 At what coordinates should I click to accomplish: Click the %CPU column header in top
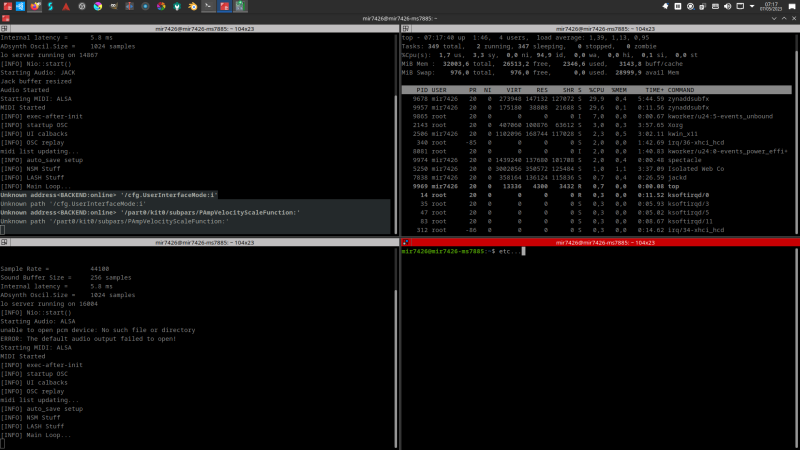click(596, 90)
